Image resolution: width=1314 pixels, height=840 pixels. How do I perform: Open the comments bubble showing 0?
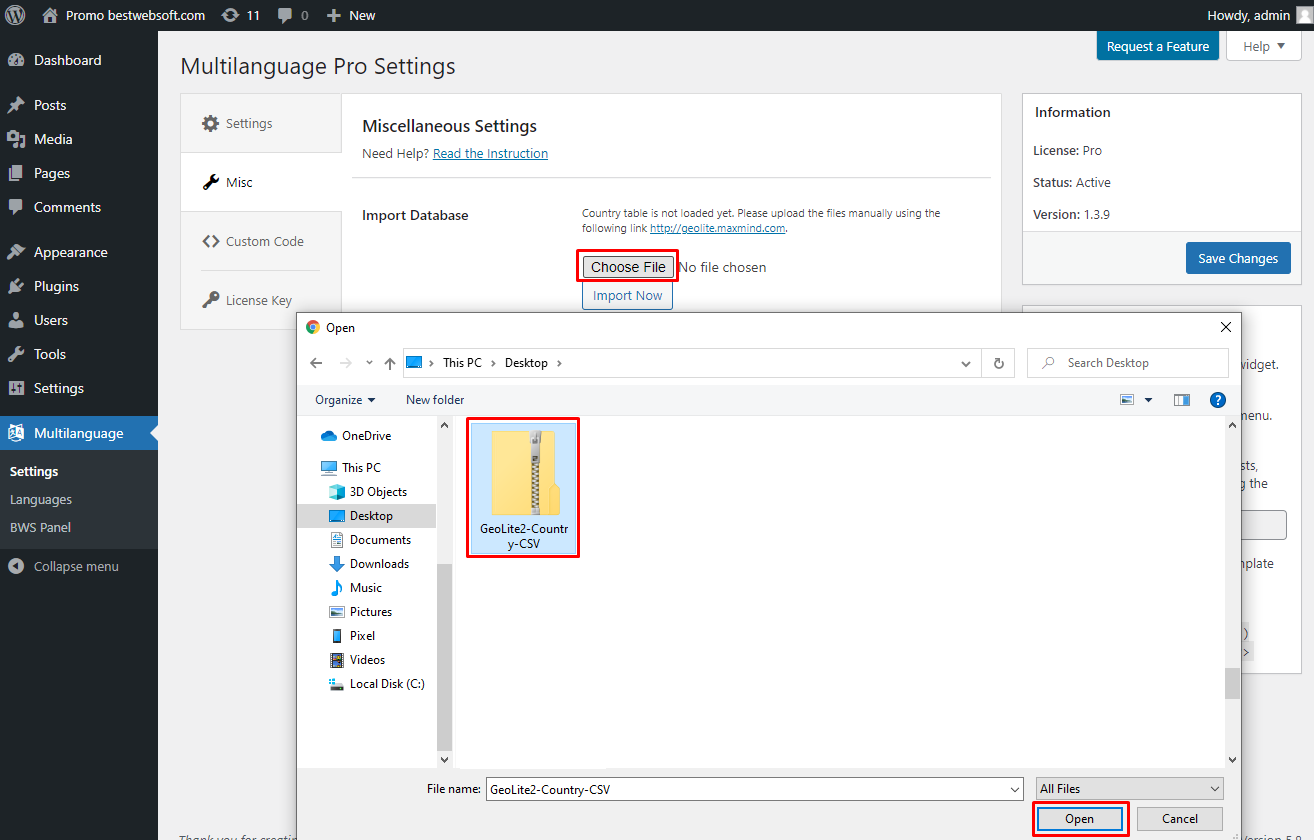[x=293, y=15]
